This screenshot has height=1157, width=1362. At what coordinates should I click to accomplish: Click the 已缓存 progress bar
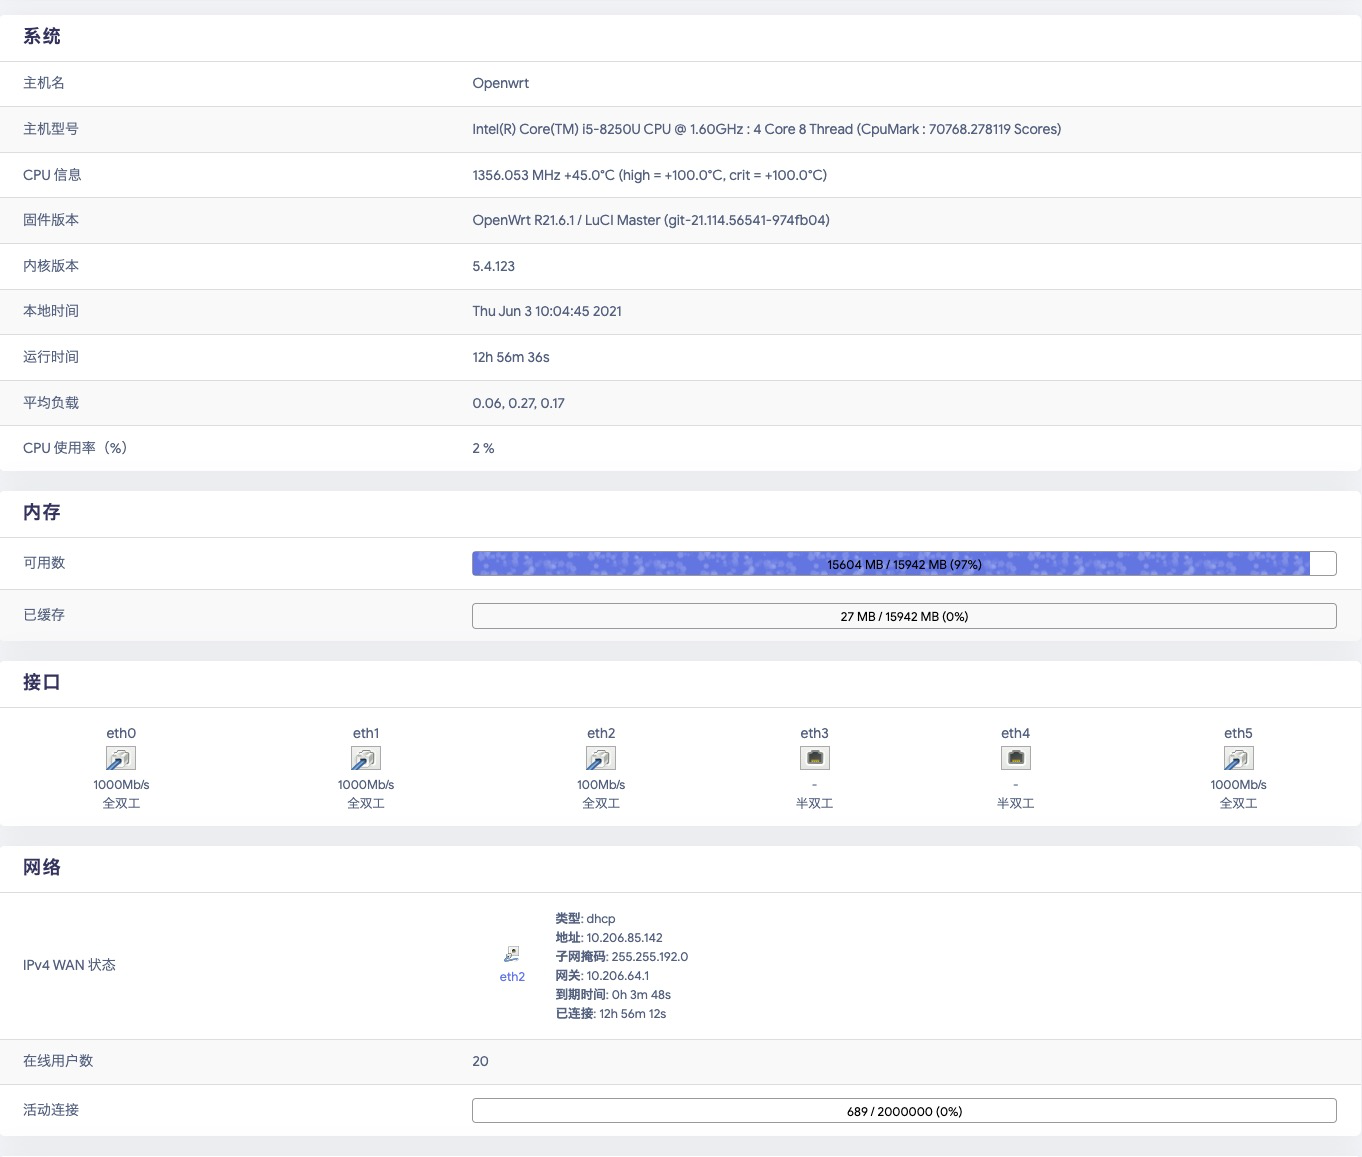coord(903,615)
